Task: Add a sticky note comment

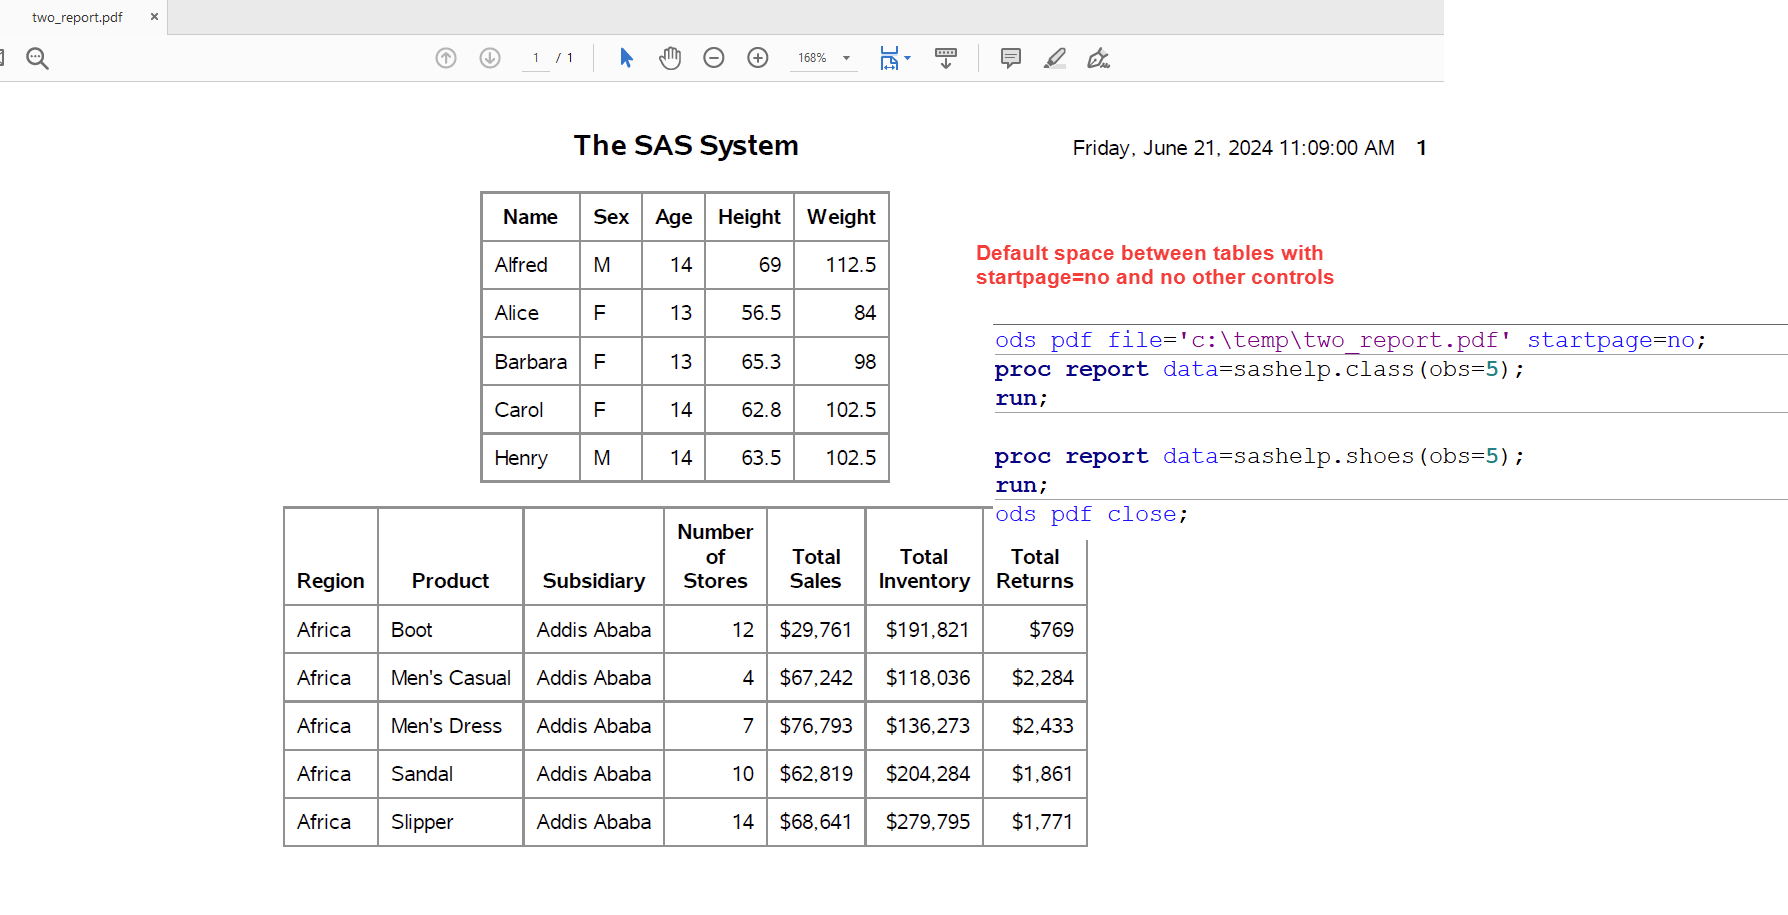Action: [1011, 58]
